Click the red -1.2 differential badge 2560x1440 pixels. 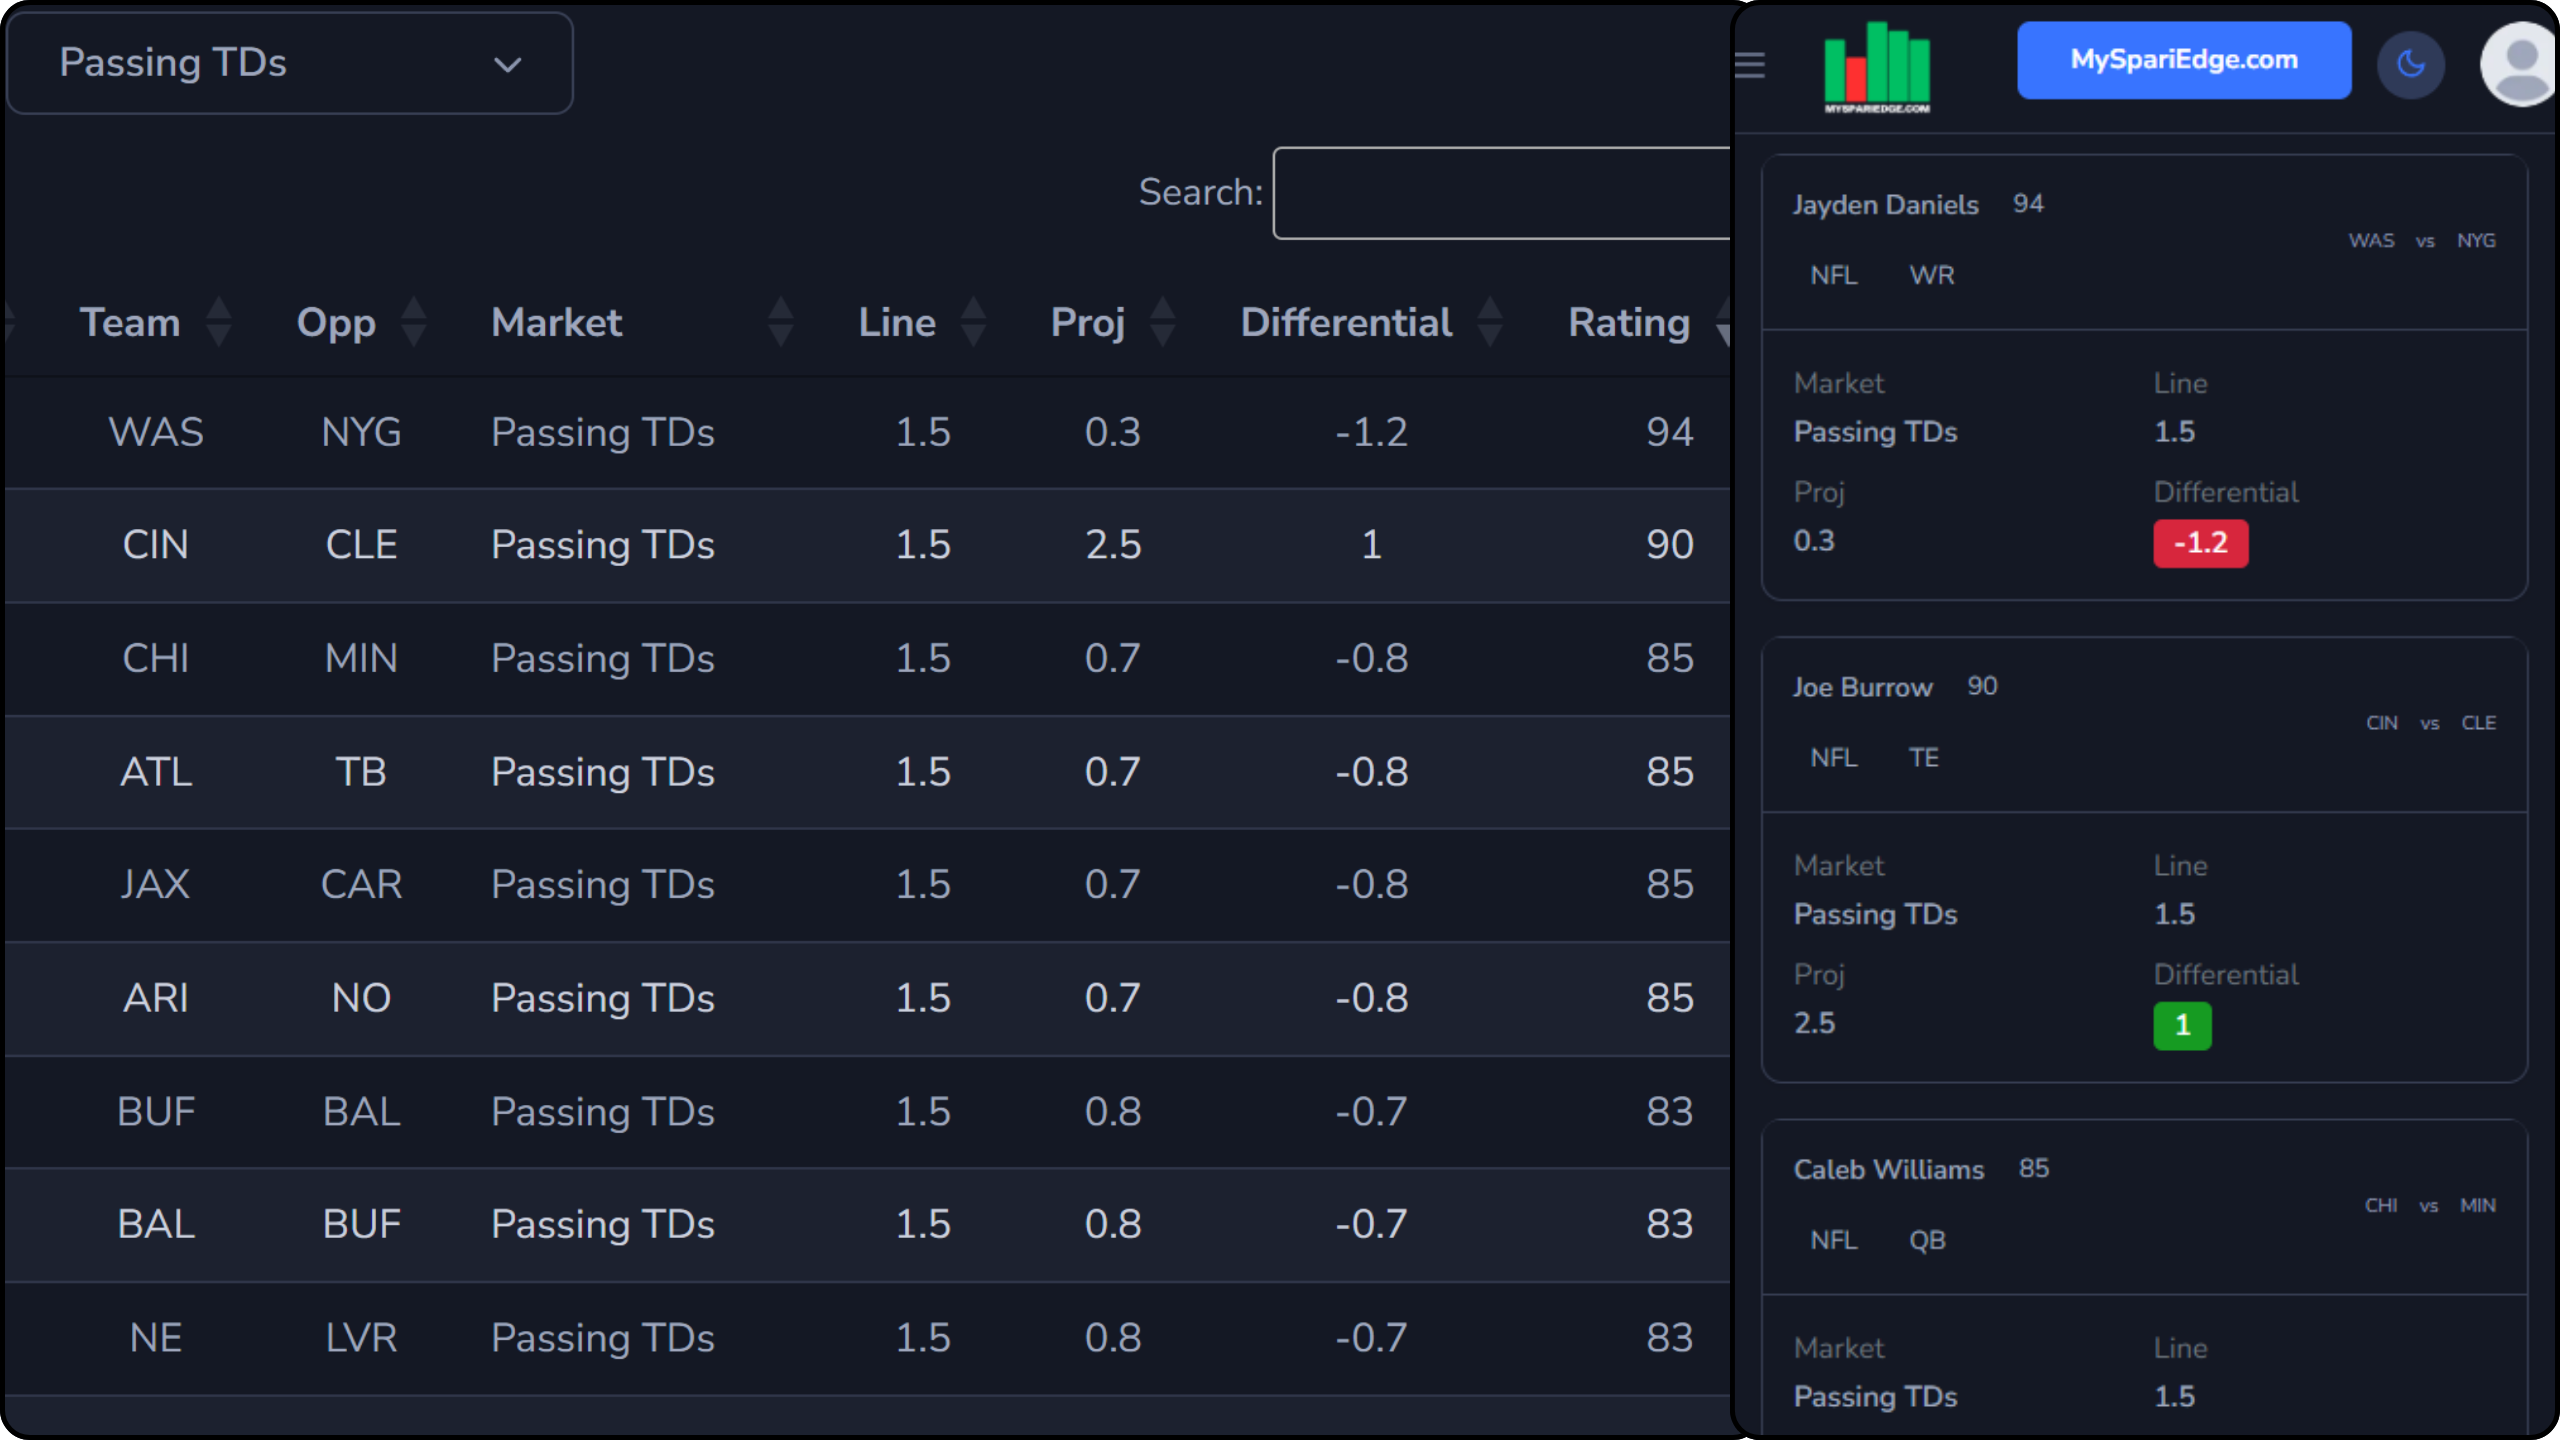click(x=2200, y=543)
